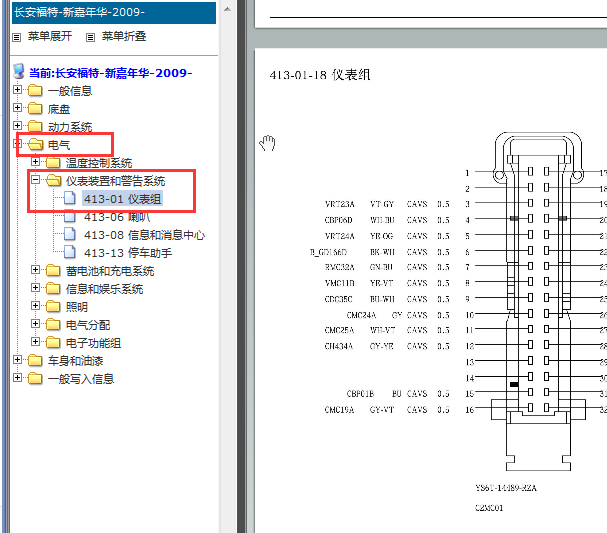Open the 当前:长安福特-新嘉年华-2009- root link
This screenshot has width=607, height=533.
(x=111, y=73)
